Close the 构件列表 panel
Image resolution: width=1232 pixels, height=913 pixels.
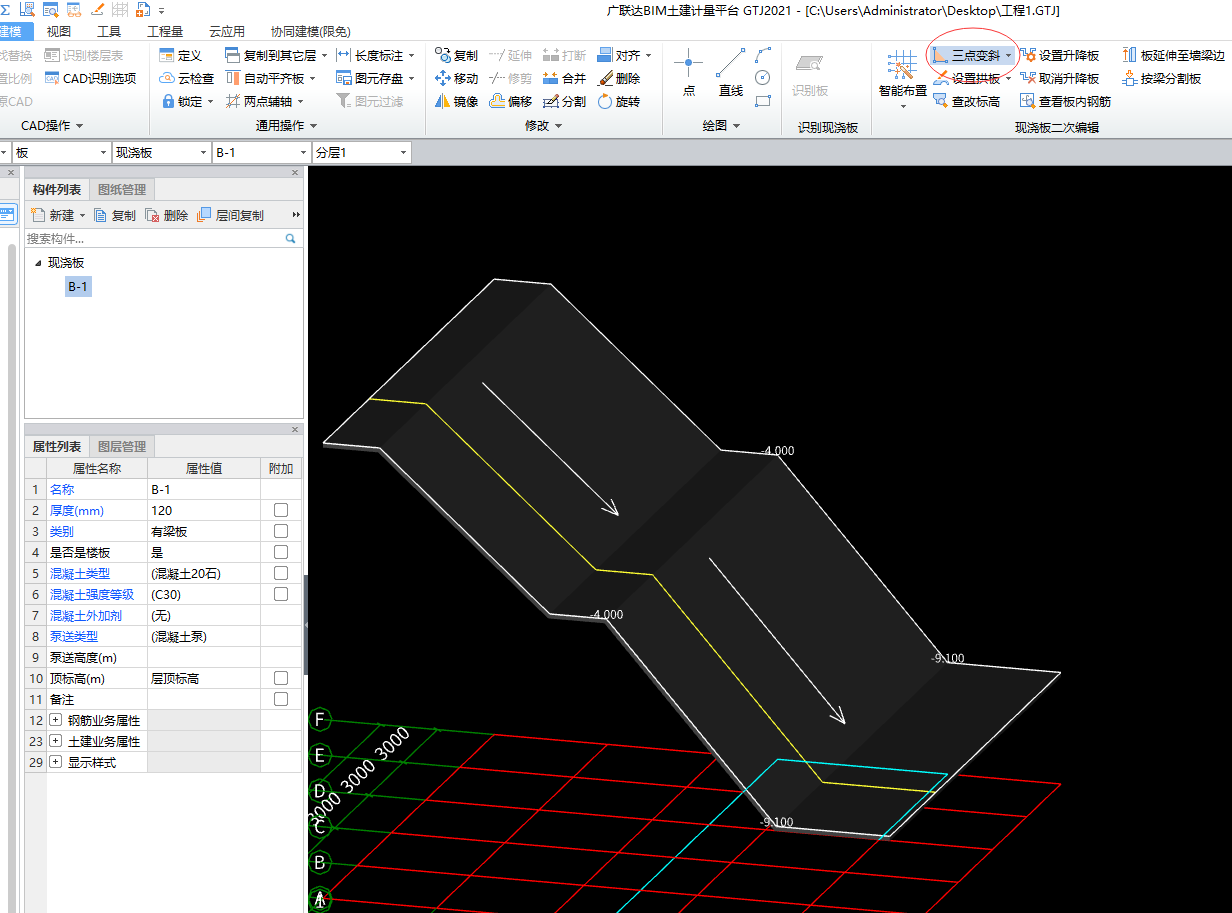coord(295,172)
